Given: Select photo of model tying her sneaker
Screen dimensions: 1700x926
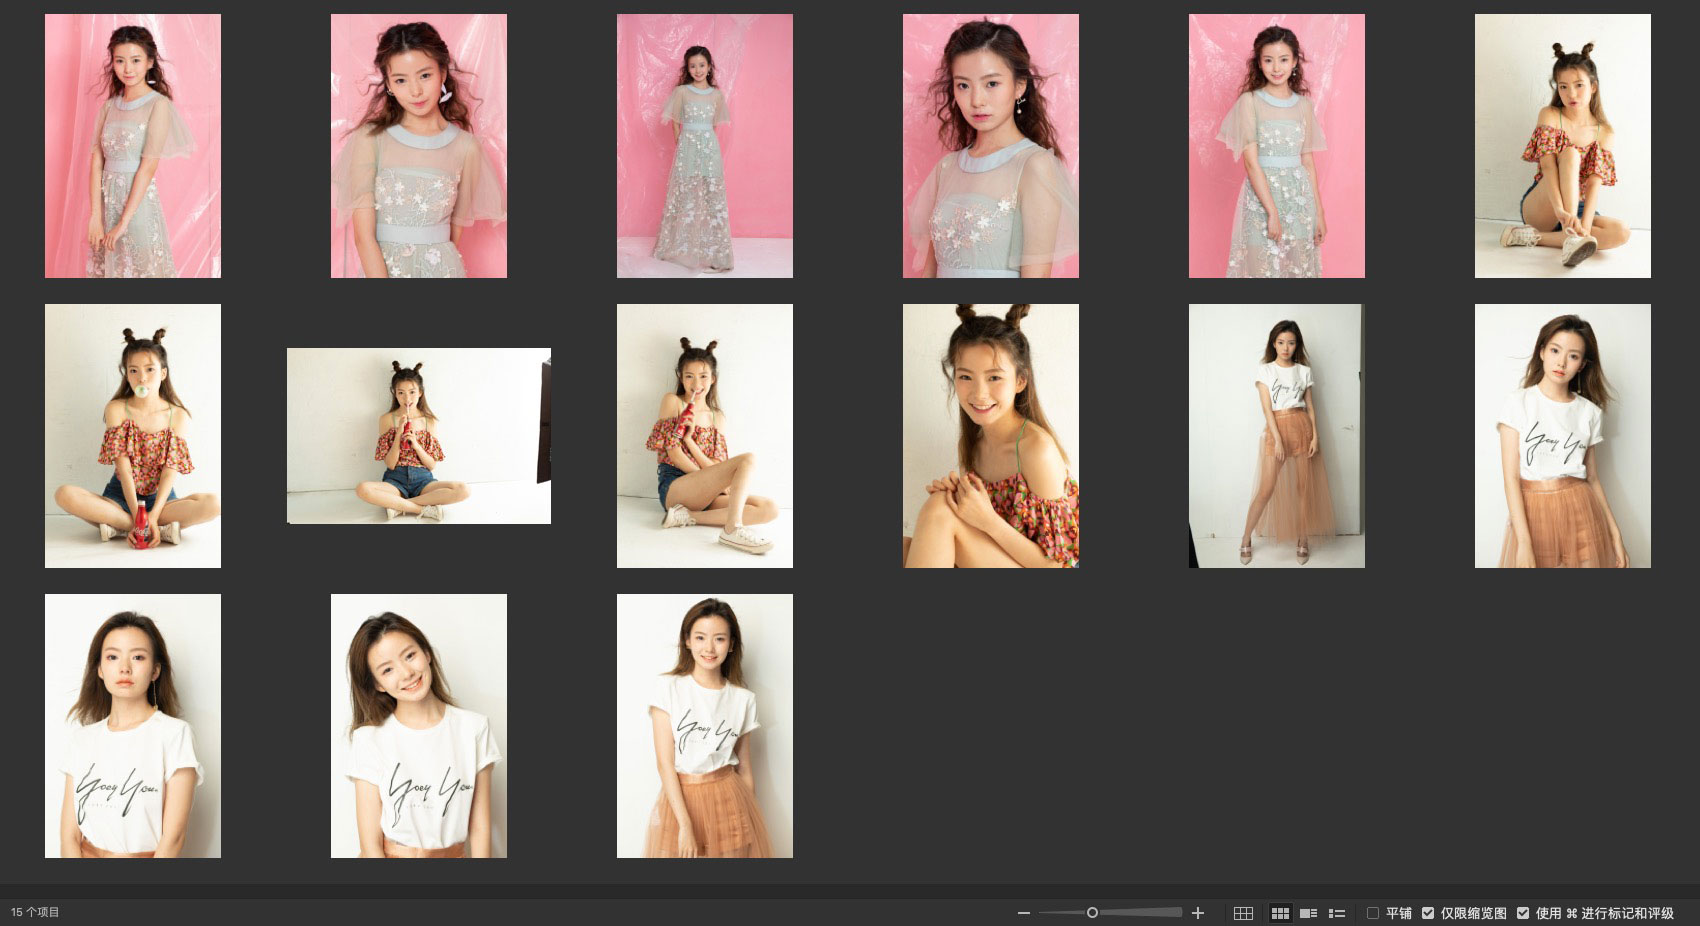Looking at the screenshot, I should click(1562, 146).
